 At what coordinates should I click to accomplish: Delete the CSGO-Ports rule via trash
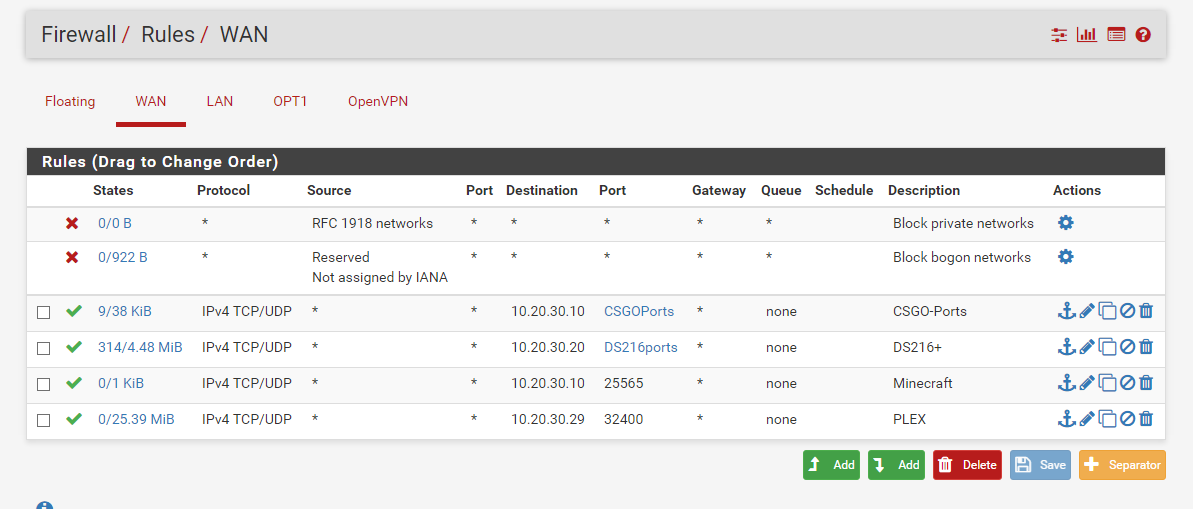(1147, 310)
